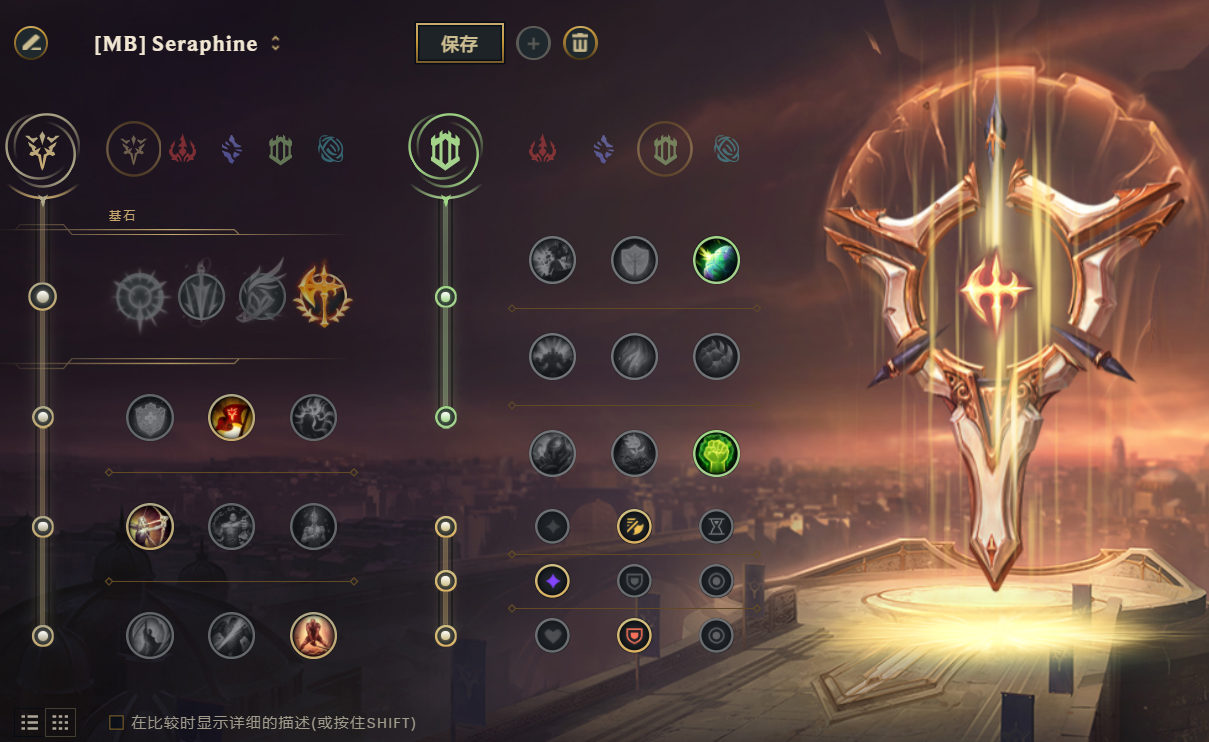
Task: Expand the primary Precision path selector
Action: 41,150
